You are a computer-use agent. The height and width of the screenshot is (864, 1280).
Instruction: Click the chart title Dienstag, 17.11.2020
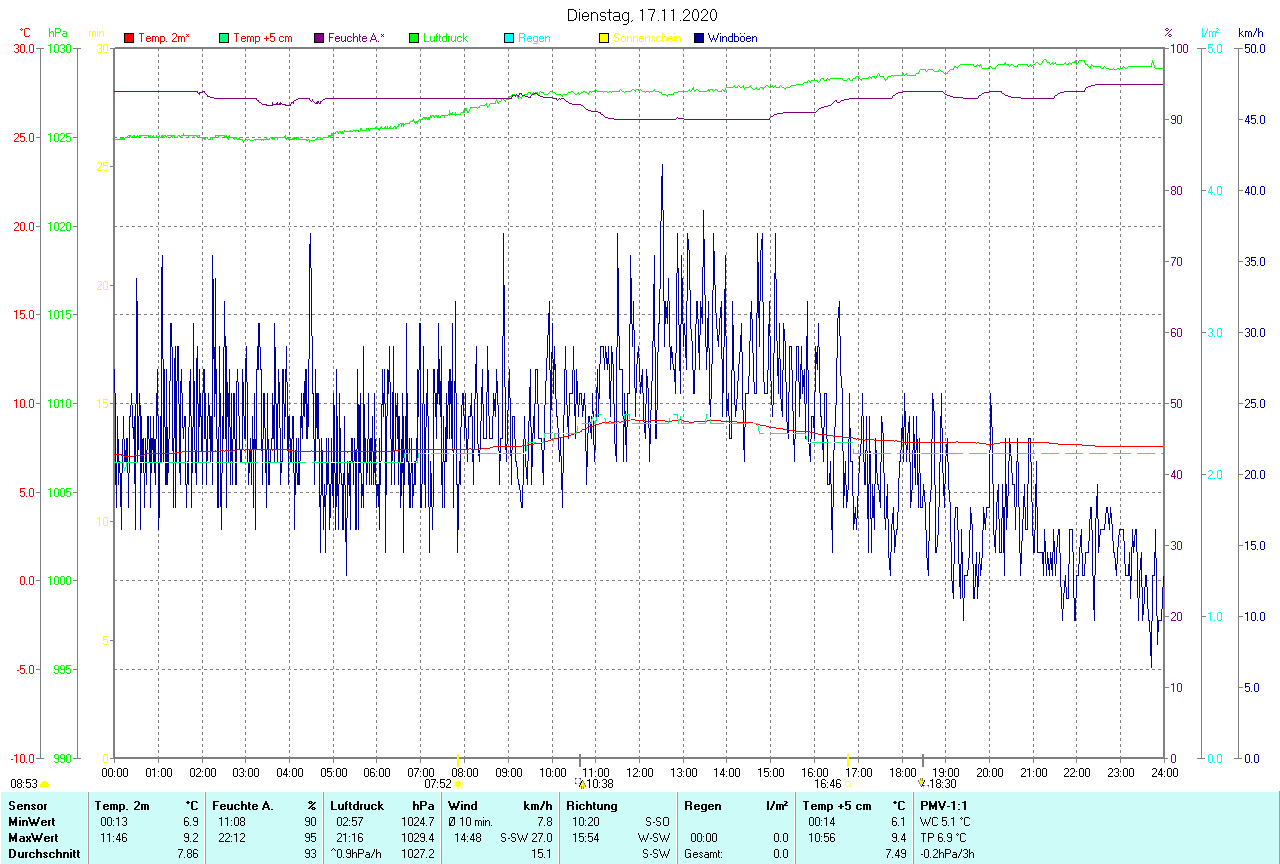[x=641, y=15]
